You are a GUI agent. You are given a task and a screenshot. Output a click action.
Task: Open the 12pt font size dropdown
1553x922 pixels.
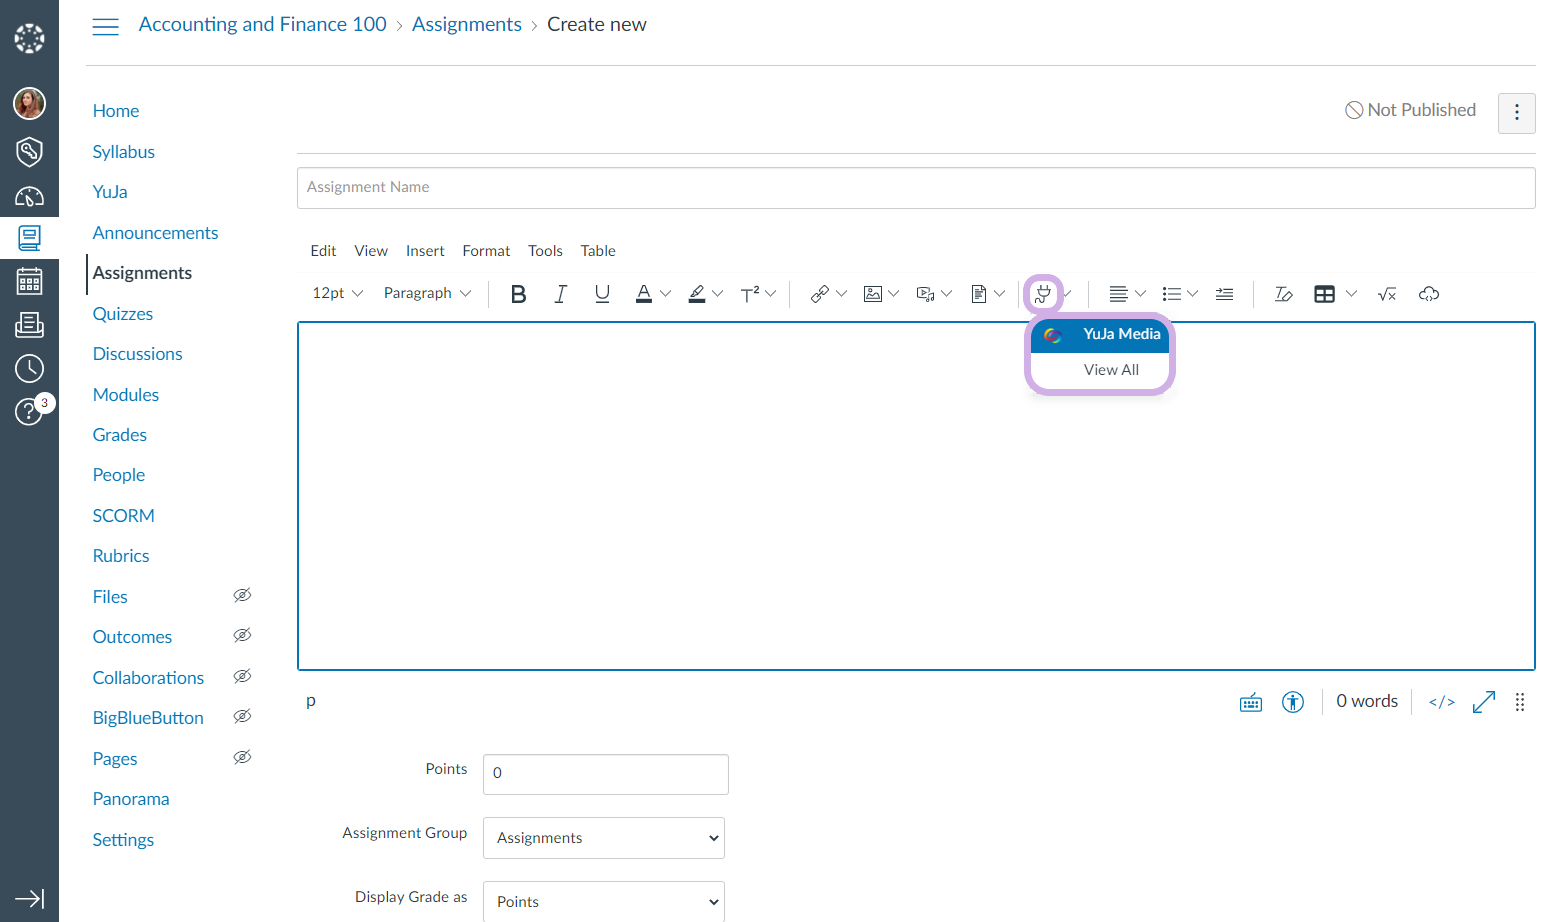(337, 294)
